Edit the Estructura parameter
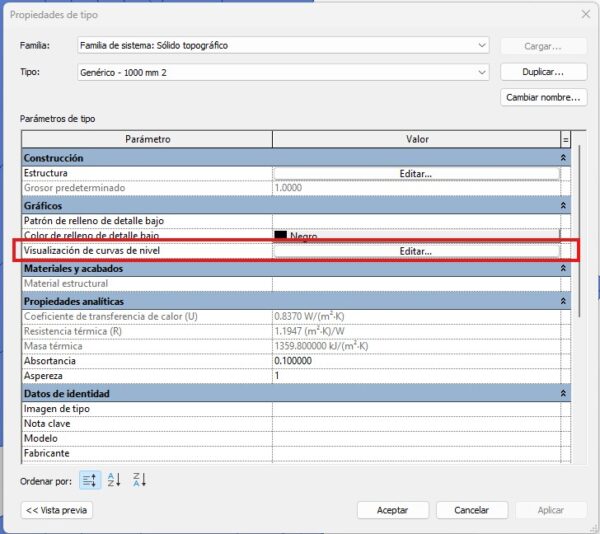This screenshot has height=534, width=600. tap(415, 173)
